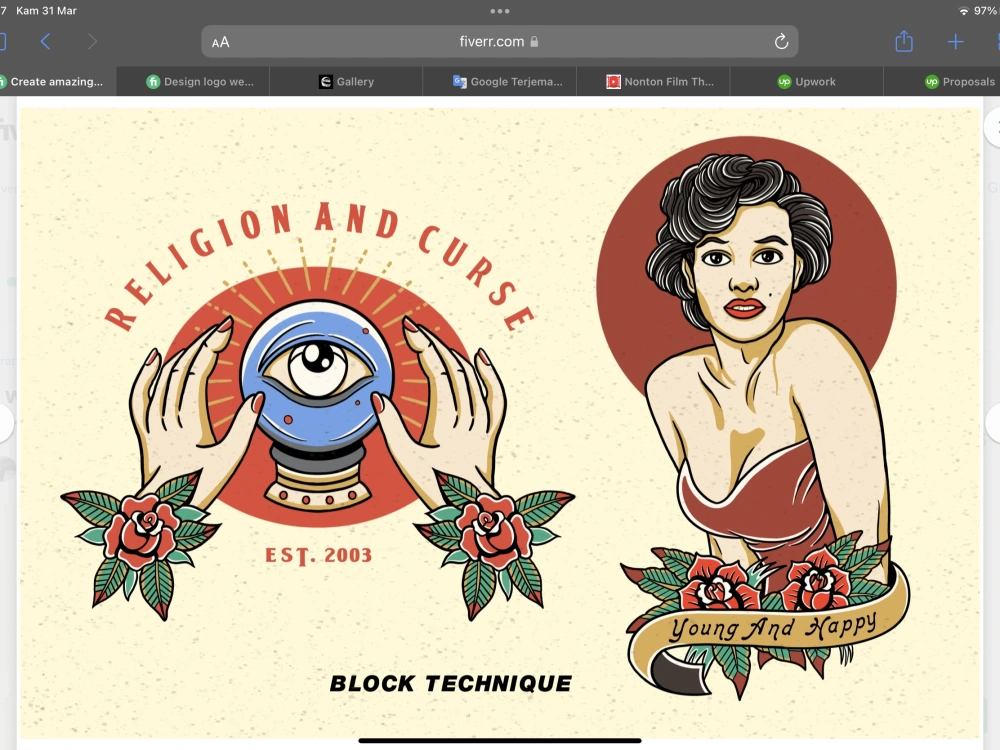1000x750 pixels.
Task: Add a new tab with the plus icon
Action: [955, 42]
